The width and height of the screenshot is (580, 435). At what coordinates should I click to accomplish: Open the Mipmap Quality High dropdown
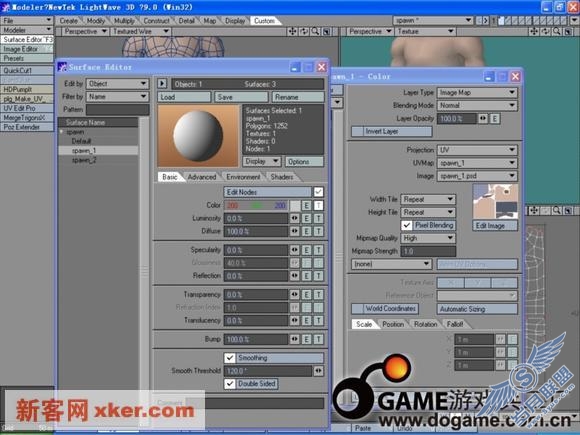(428, 238)
